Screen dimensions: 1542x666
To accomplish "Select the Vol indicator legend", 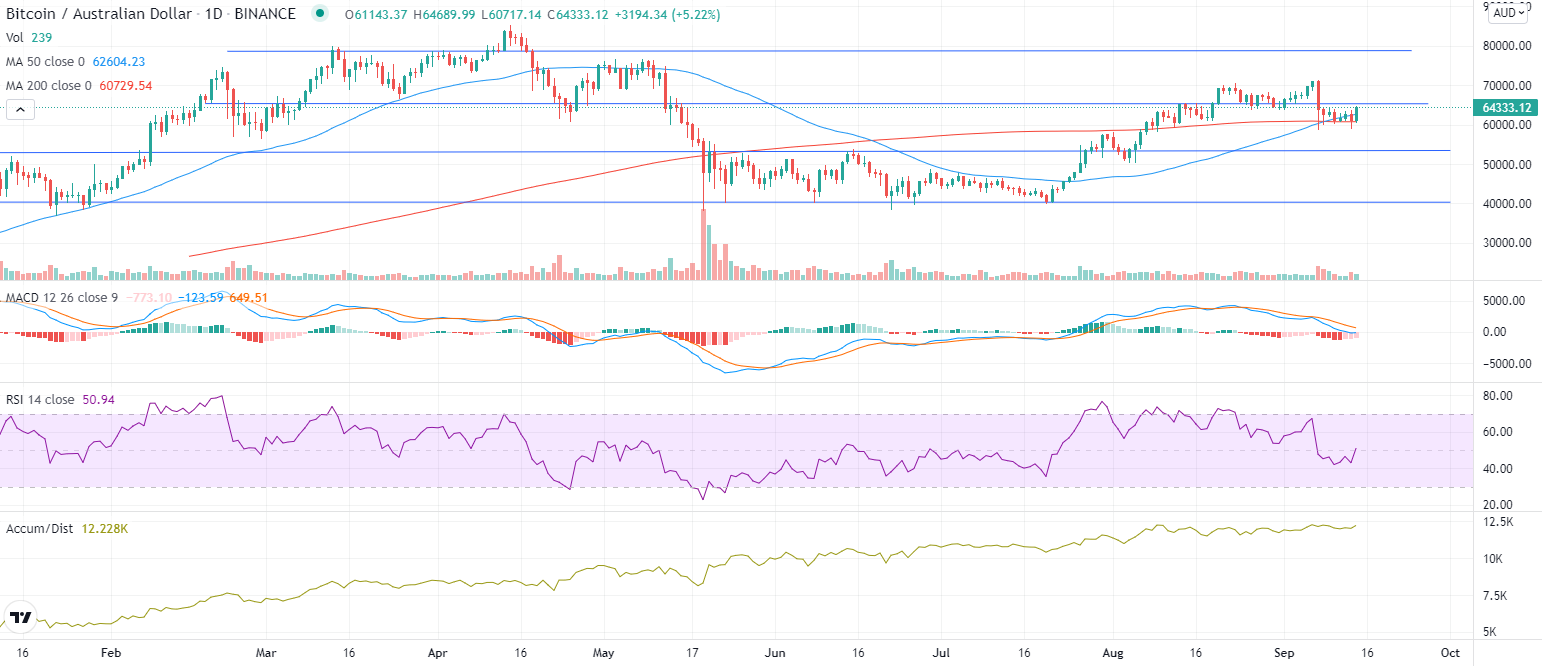I will point(17,38).
